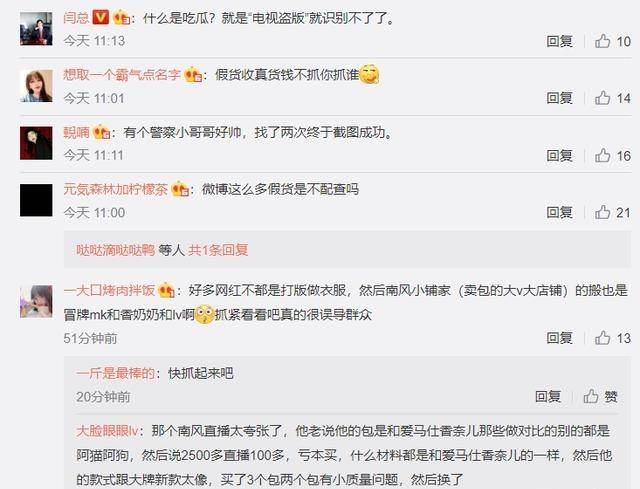Open avatar of 一大口烤肉拌饭
Screen dimensions: 640x489
pyautogui.click(x=36, y=302)
